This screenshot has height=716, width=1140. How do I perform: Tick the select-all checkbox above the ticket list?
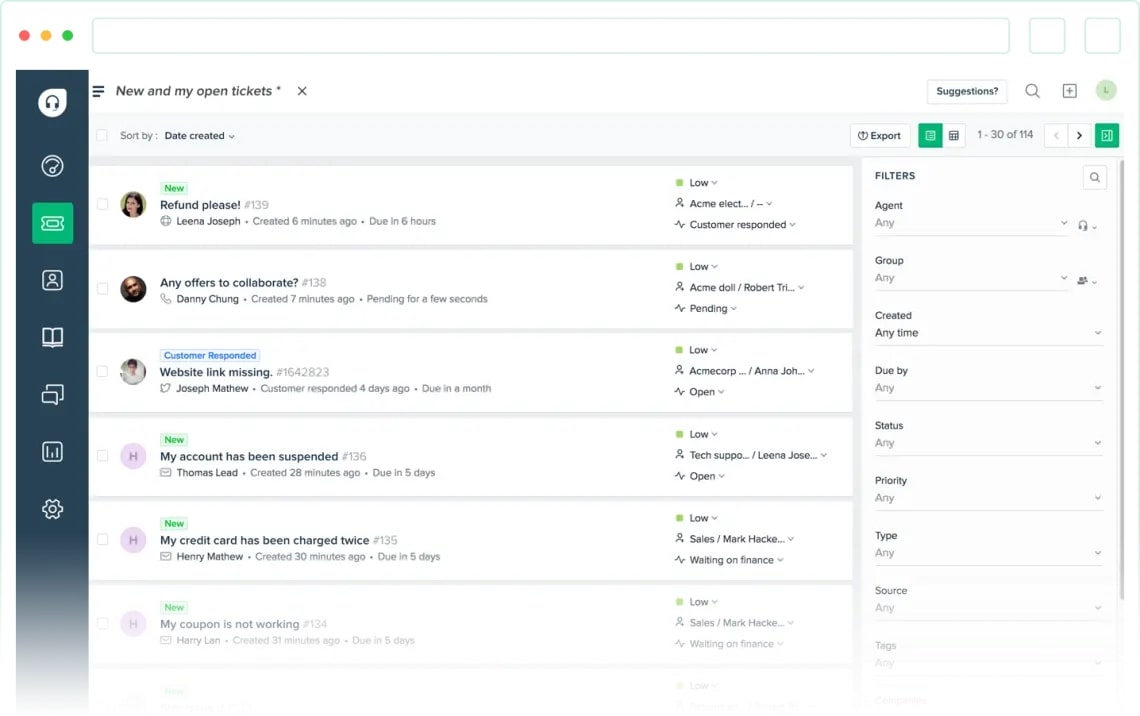point(101,135)
